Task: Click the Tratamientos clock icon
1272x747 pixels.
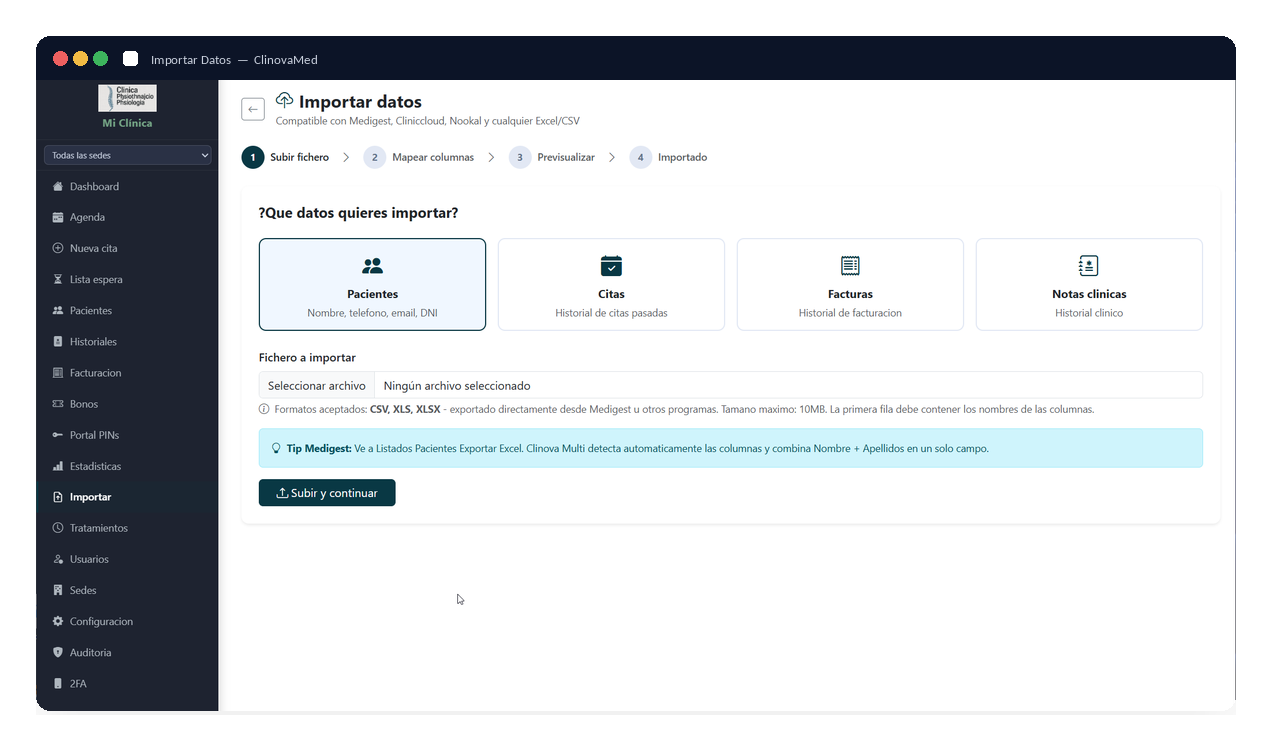Action: pos(58,528)
